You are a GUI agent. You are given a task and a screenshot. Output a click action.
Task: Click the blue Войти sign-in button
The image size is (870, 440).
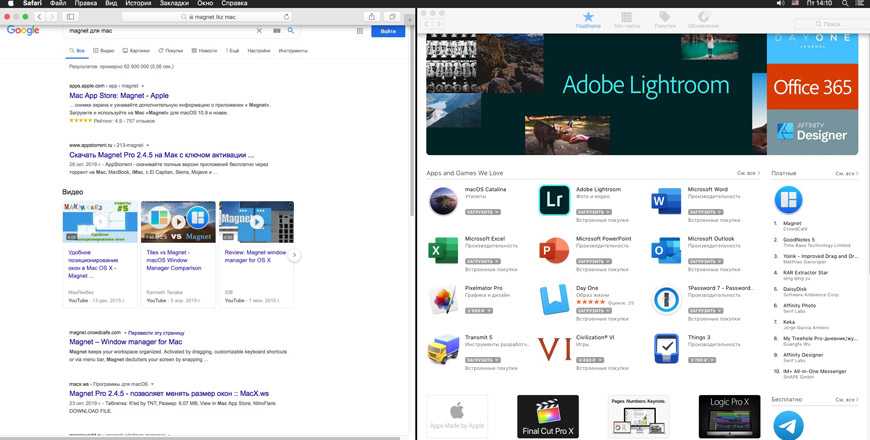click(389, 32)
